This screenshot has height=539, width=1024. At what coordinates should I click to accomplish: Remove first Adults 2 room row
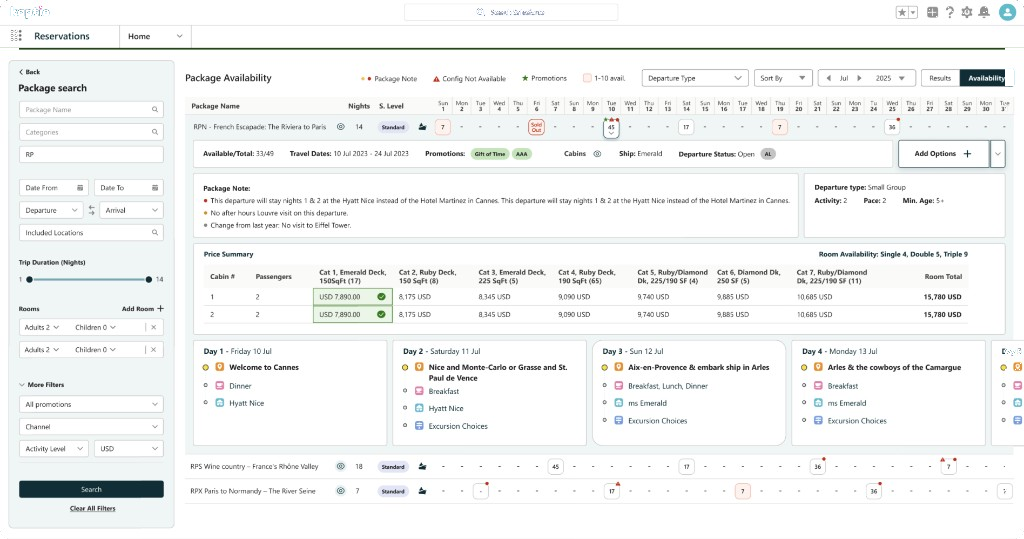click(x=153, y=327)
